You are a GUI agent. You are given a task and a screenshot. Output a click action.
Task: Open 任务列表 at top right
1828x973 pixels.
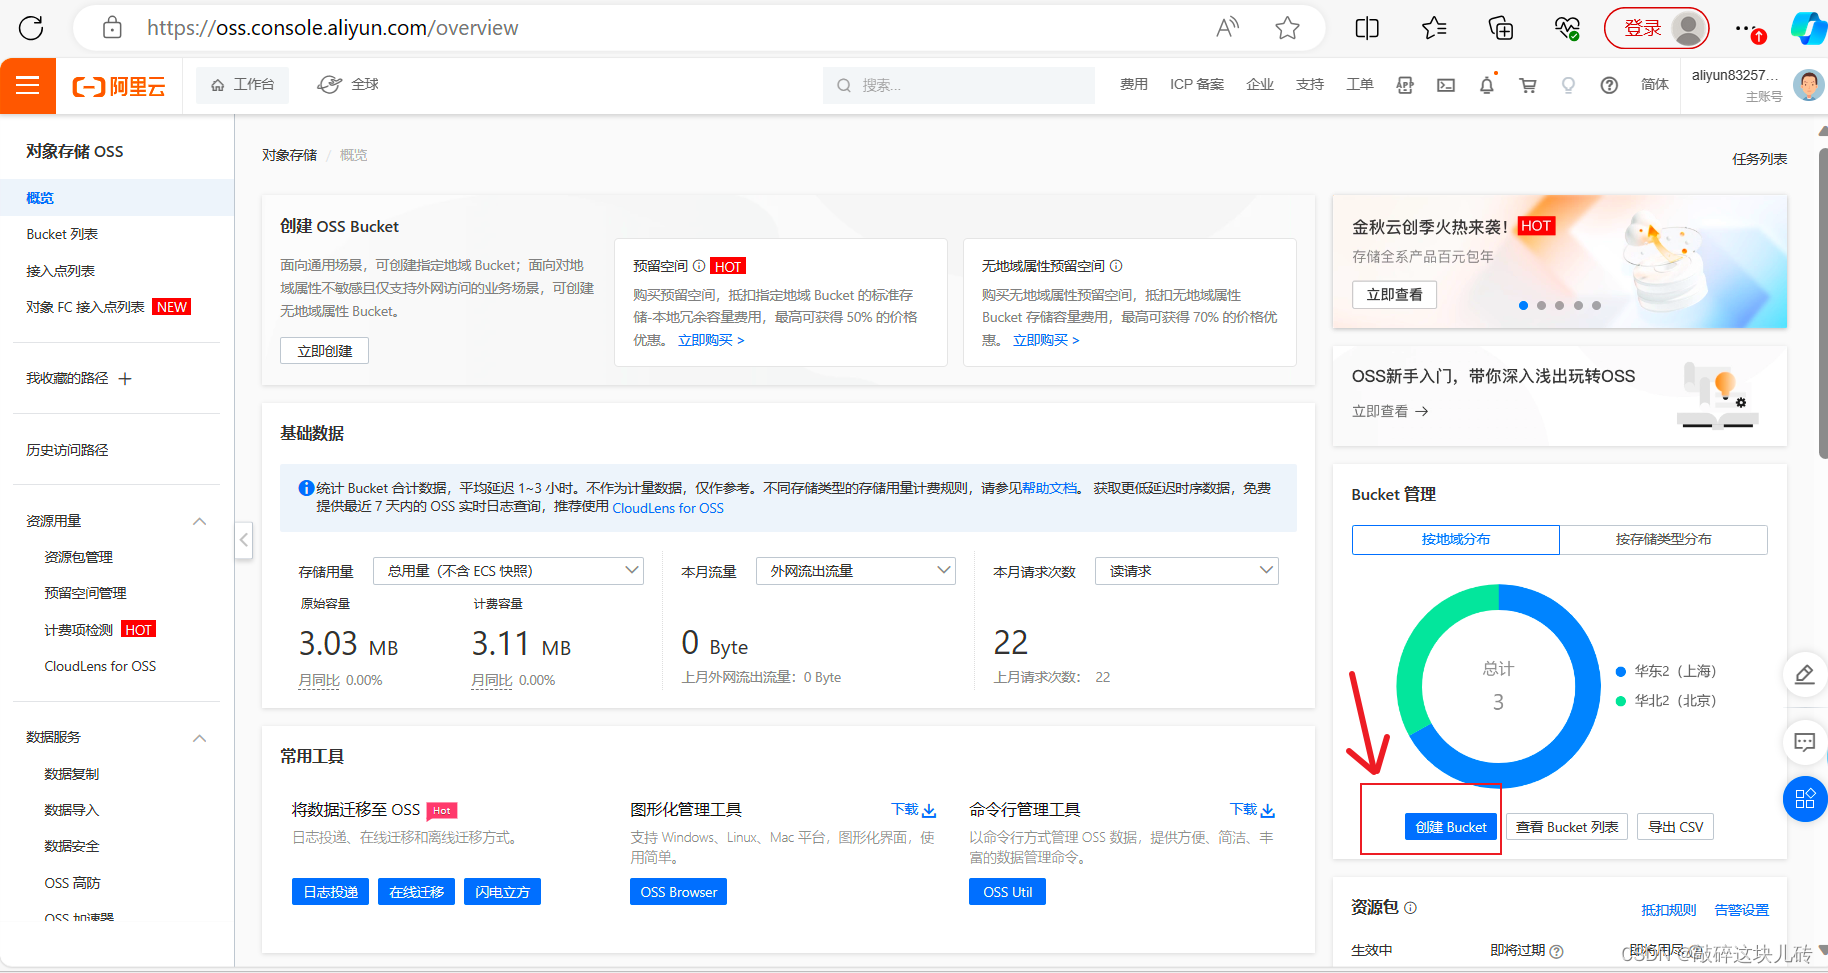click(1759, 159)
